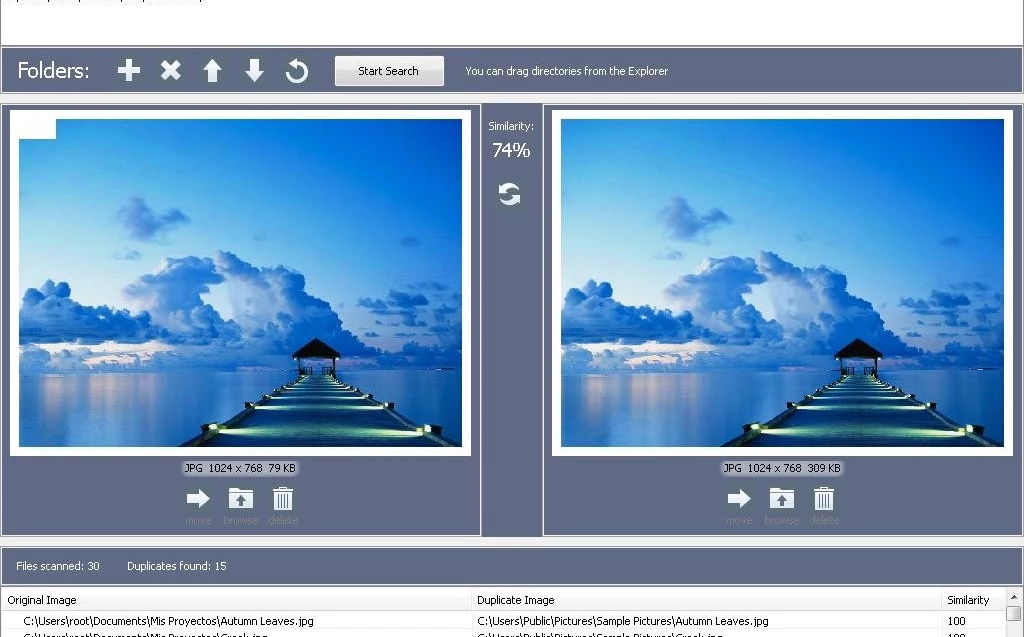Click the remove folder X icon

point(171,71)
